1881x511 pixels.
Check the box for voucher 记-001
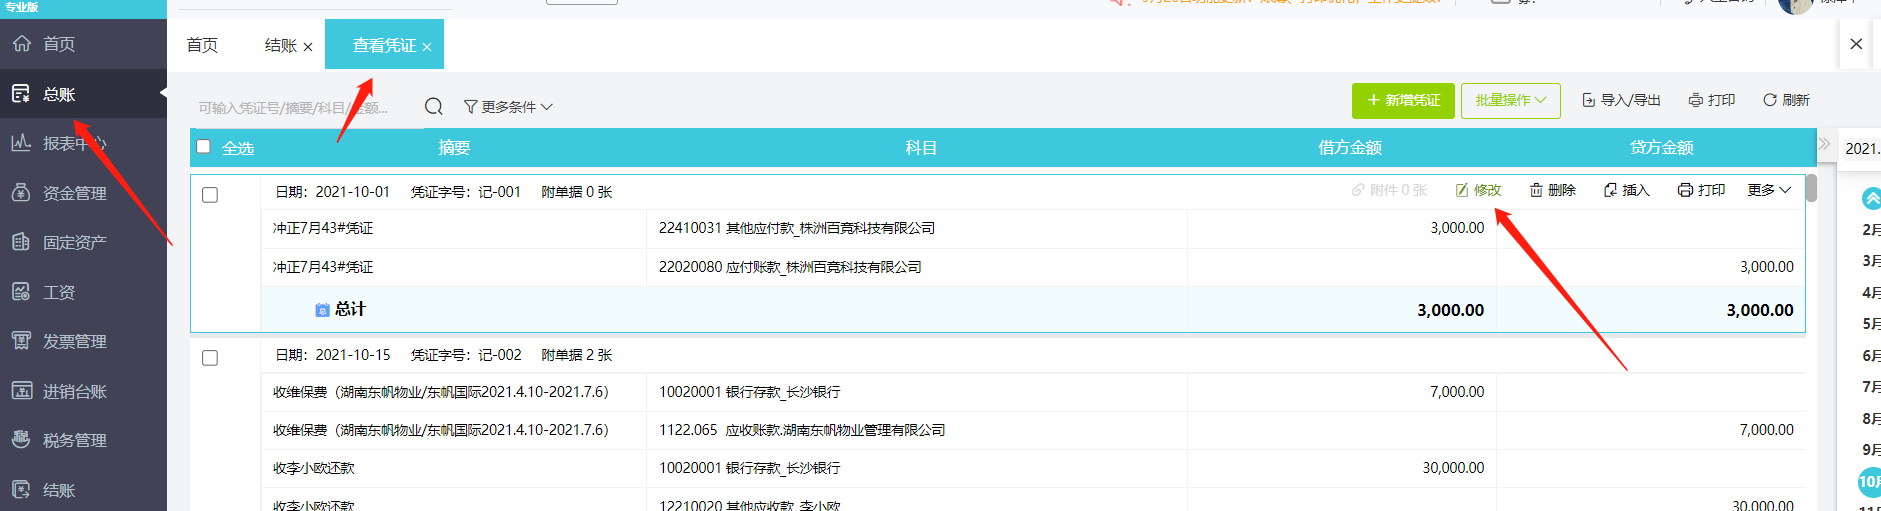coord(210,195)
